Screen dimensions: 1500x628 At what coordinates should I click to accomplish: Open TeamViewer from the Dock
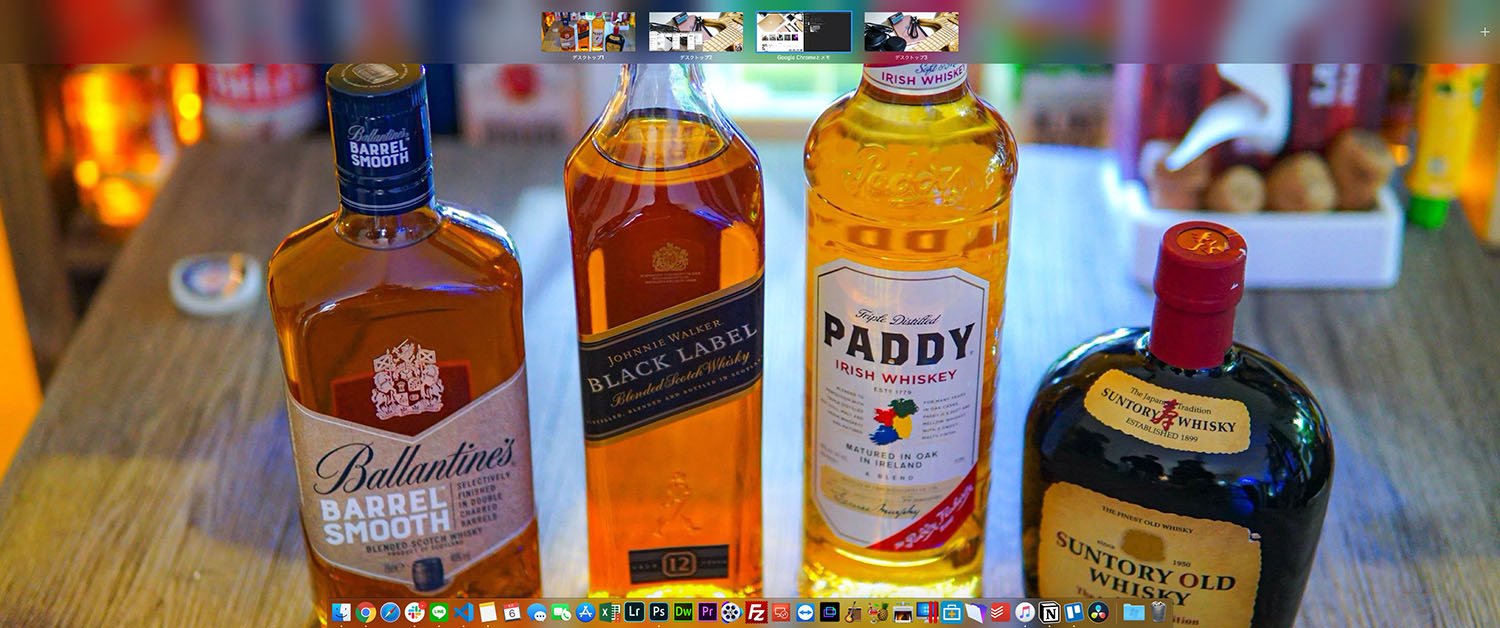(805, 612)
